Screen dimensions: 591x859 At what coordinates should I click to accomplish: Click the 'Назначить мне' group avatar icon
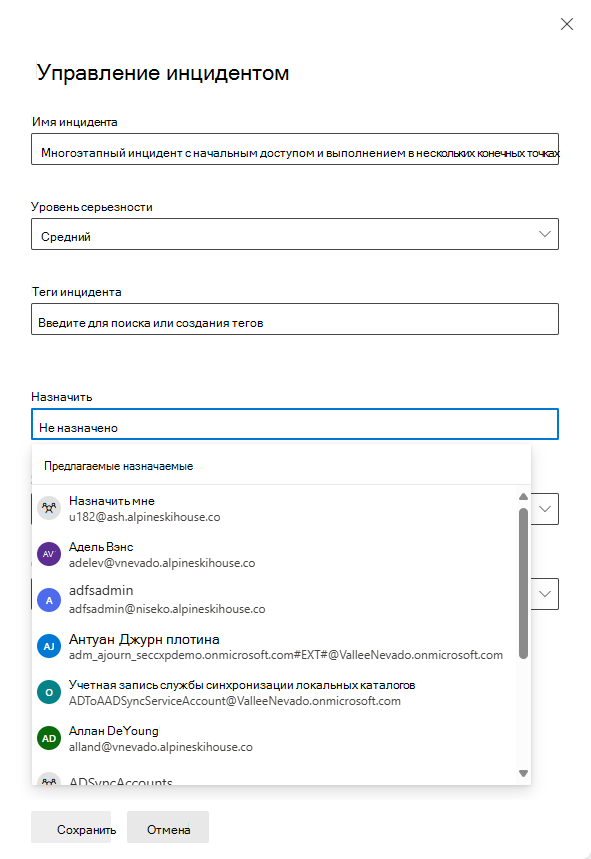49,508
